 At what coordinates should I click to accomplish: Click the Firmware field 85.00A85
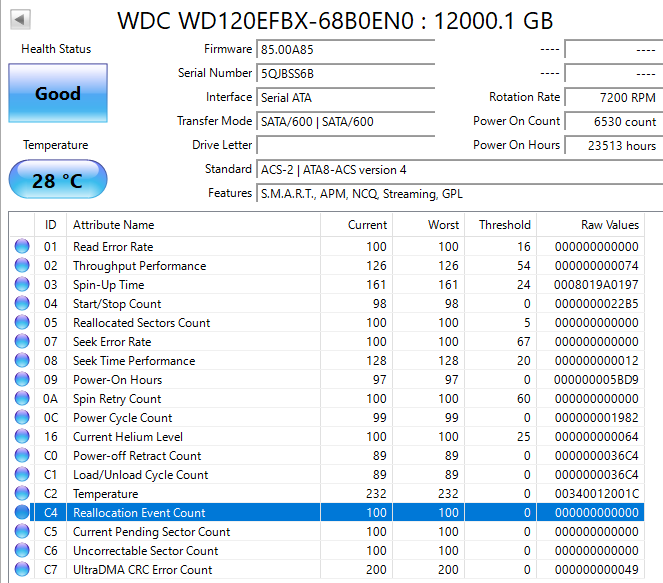345,50
